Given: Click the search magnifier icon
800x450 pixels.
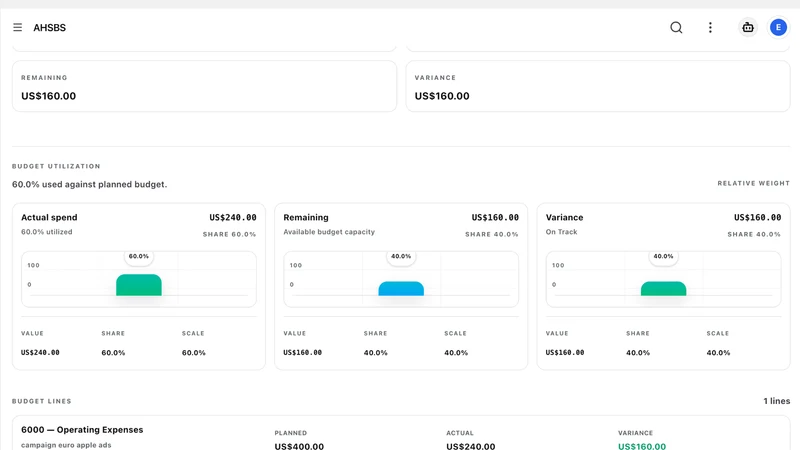Looking at the screenshot, I should tap(676, 28).
